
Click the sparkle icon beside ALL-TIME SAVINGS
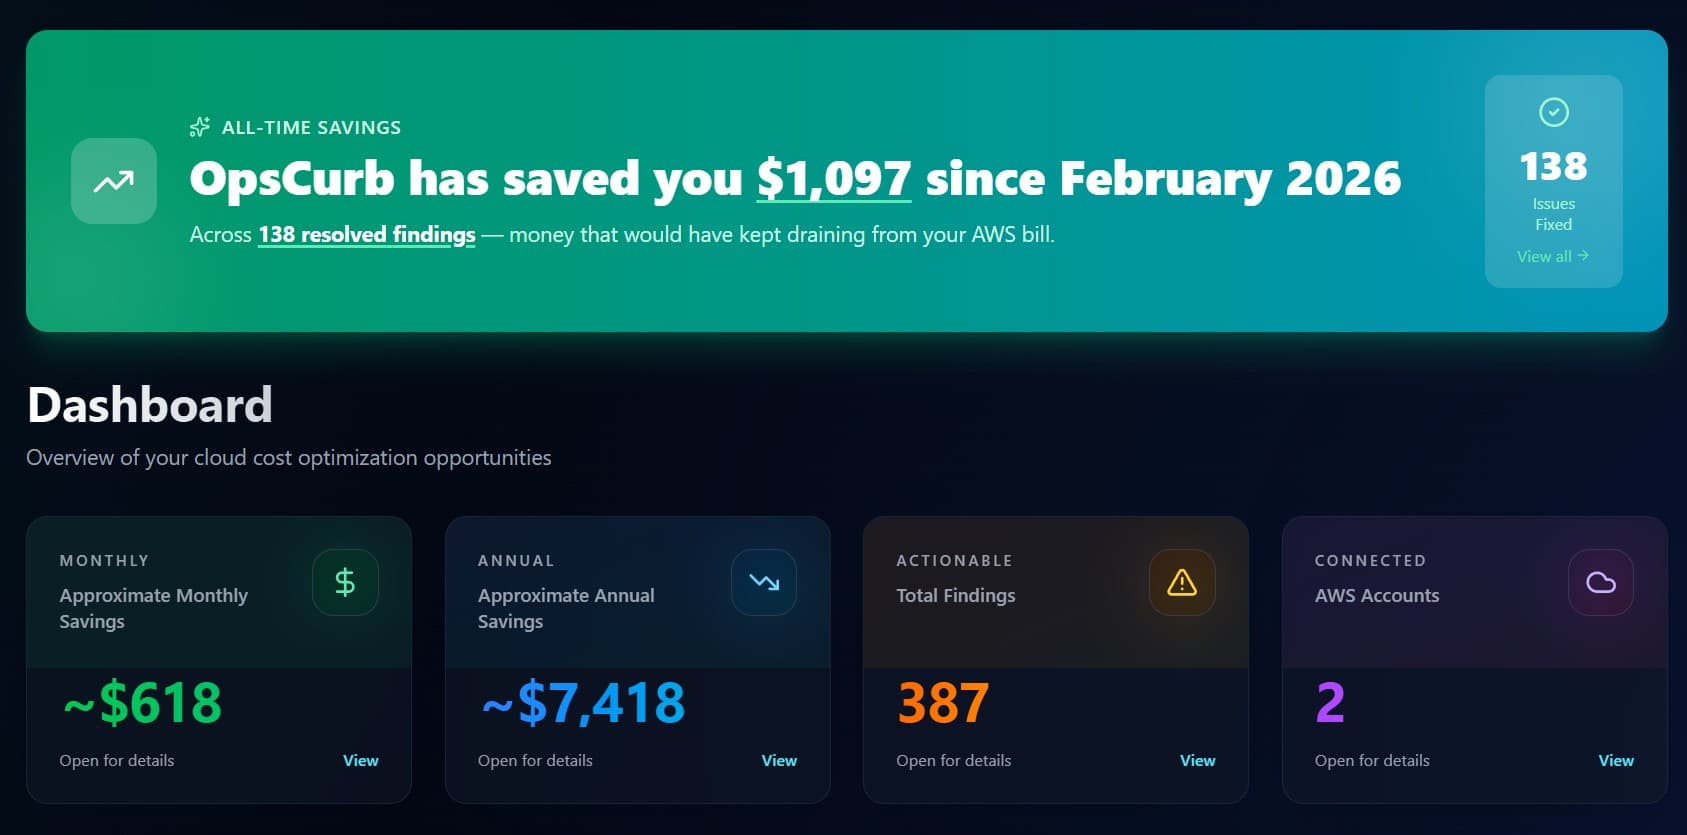coord(199,126)
